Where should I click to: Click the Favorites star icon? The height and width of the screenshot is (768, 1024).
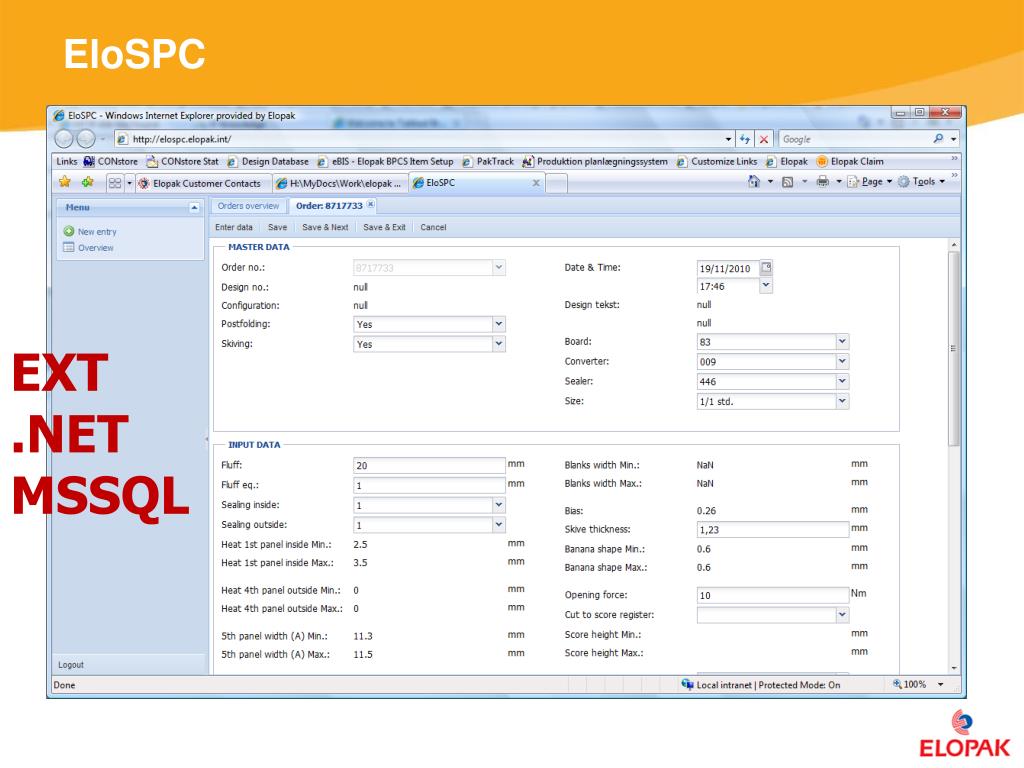pyautogui.click(x=65, y=182)
